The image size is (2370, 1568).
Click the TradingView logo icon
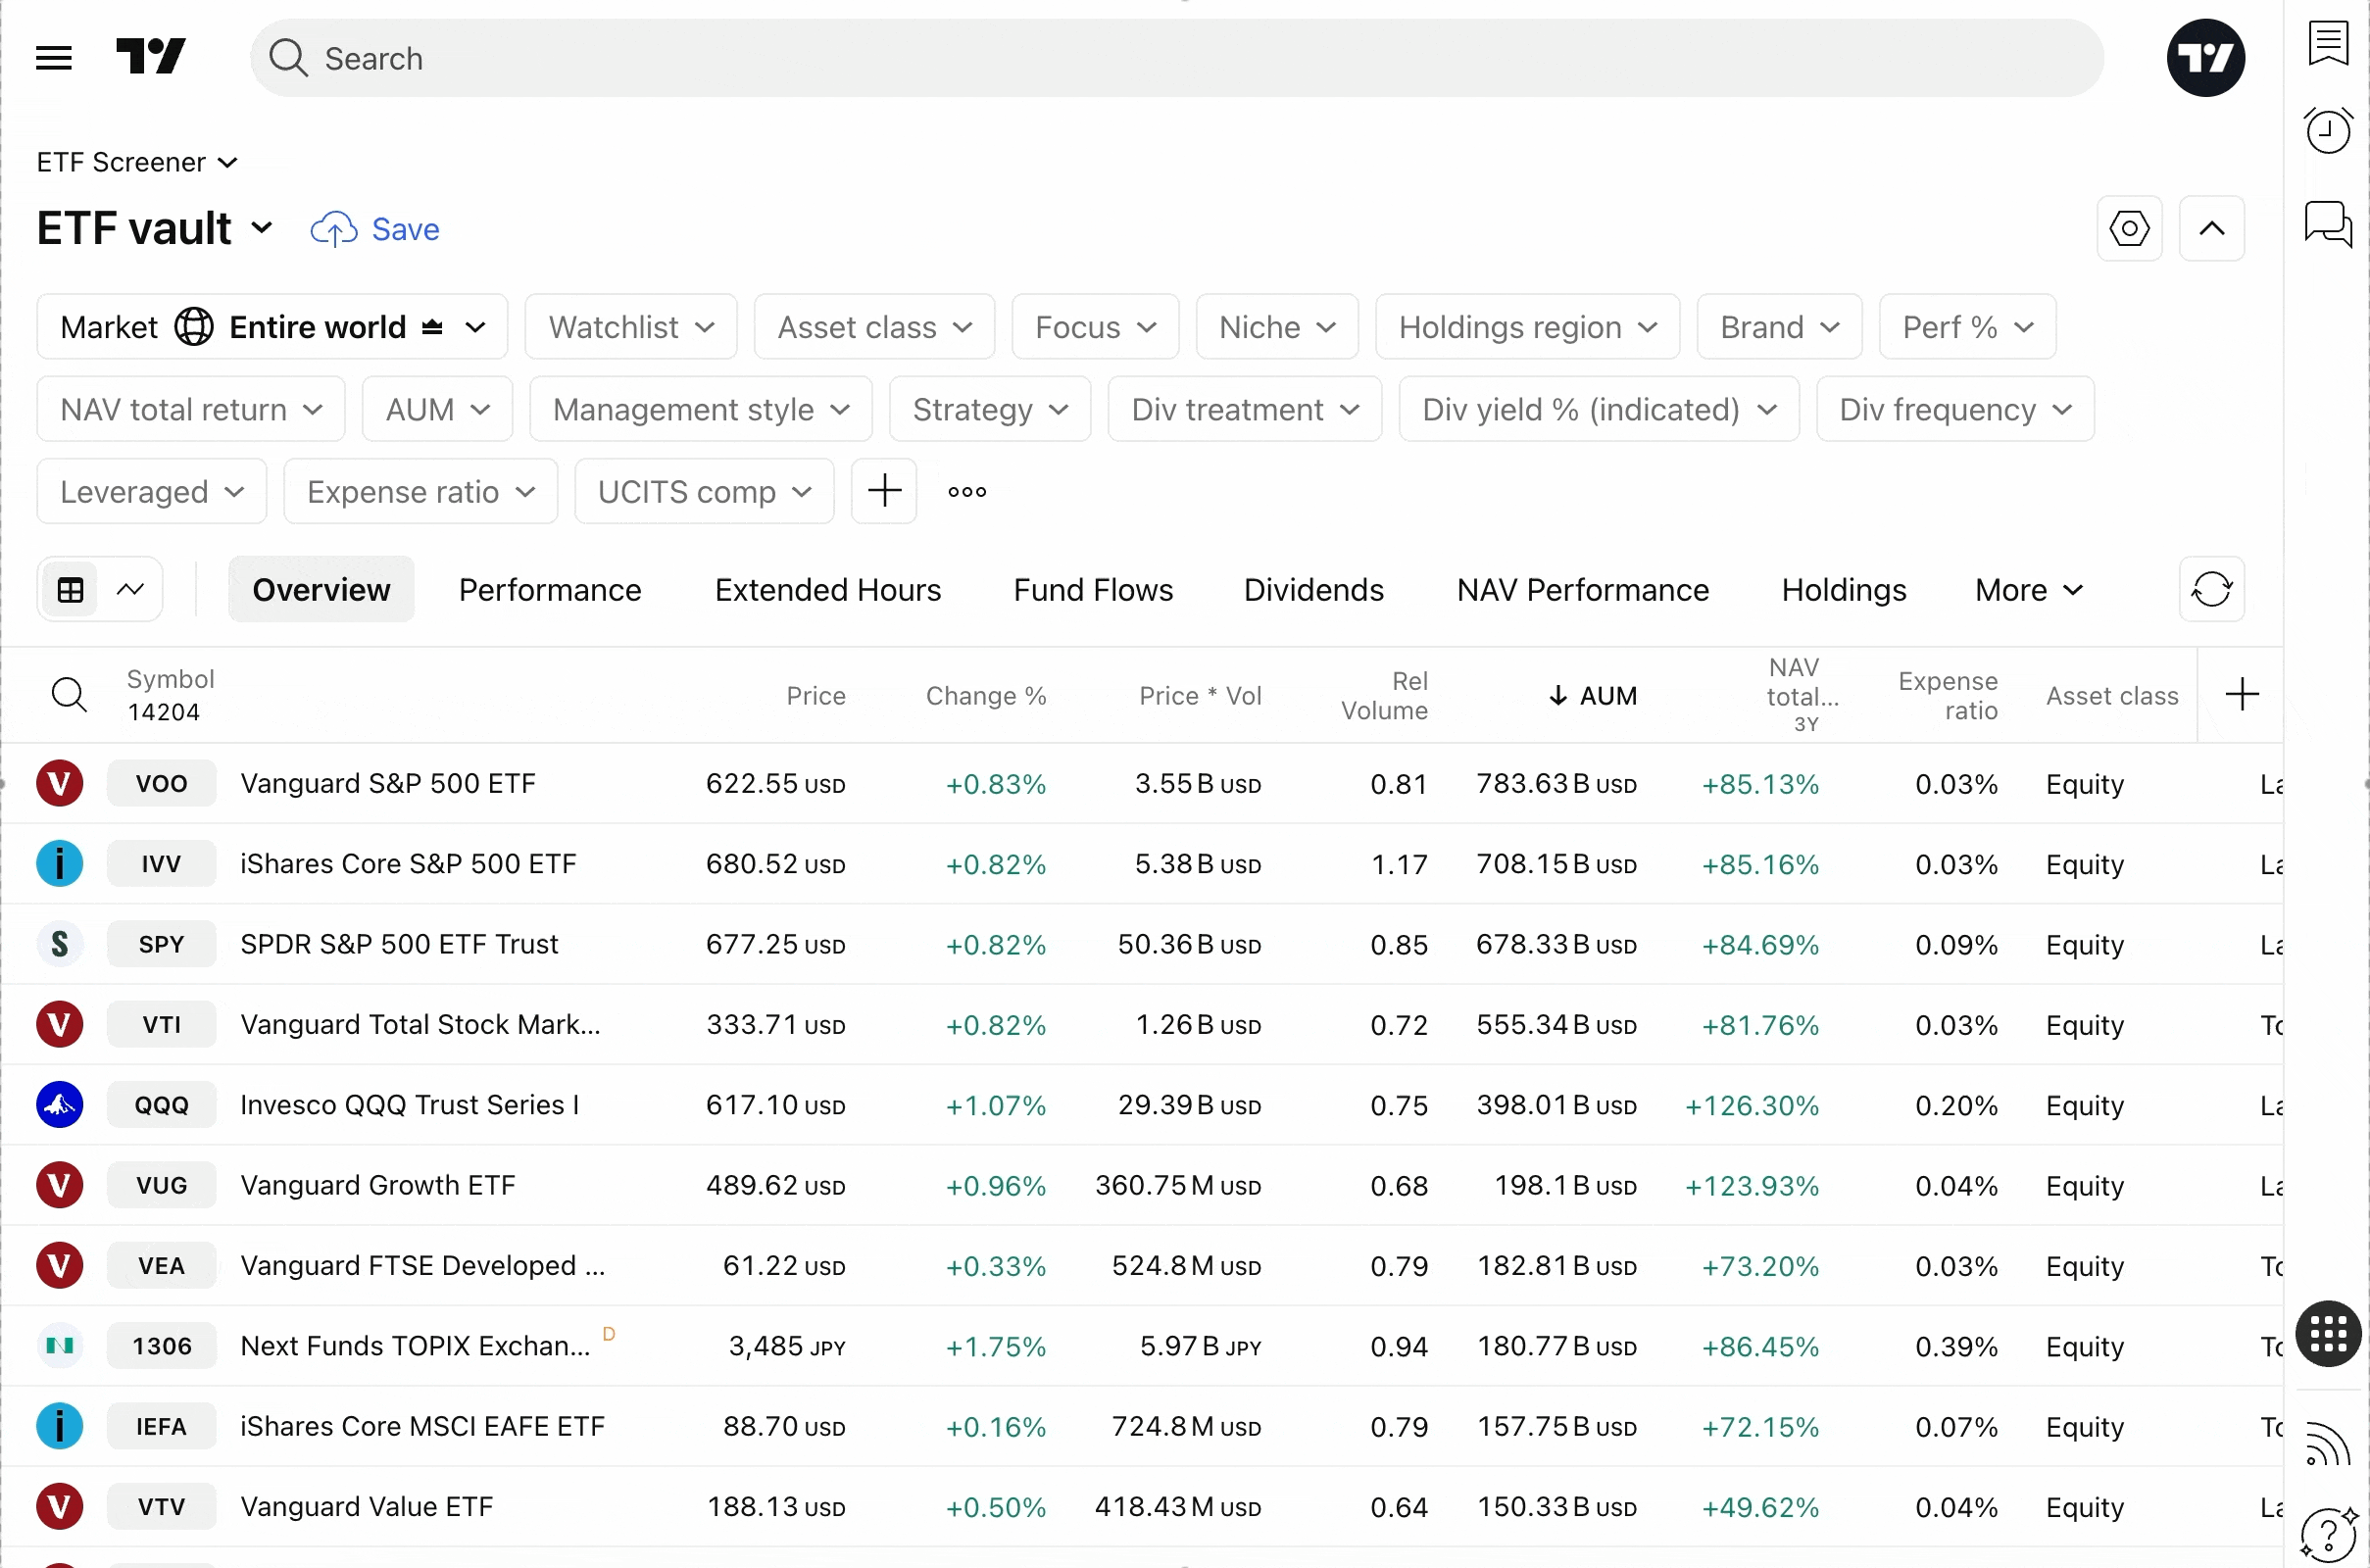tap(151, 57)
